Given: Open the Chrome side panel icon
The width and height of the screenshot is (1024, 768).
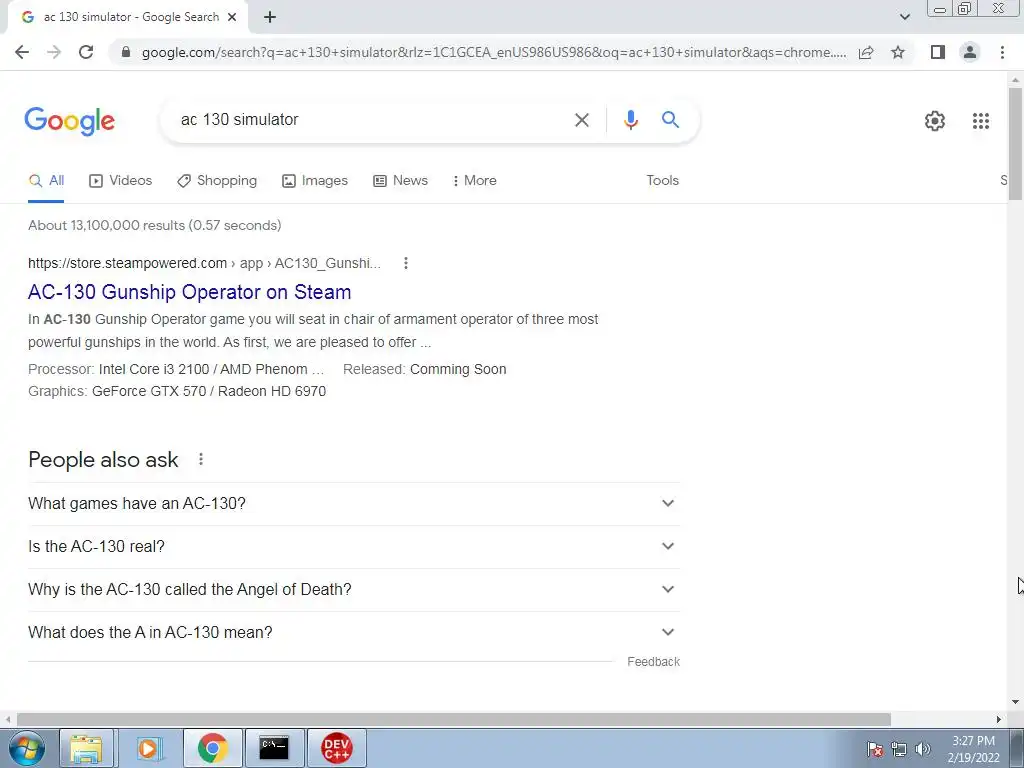Looking at the screenshot, I should (x=938, y=52).
